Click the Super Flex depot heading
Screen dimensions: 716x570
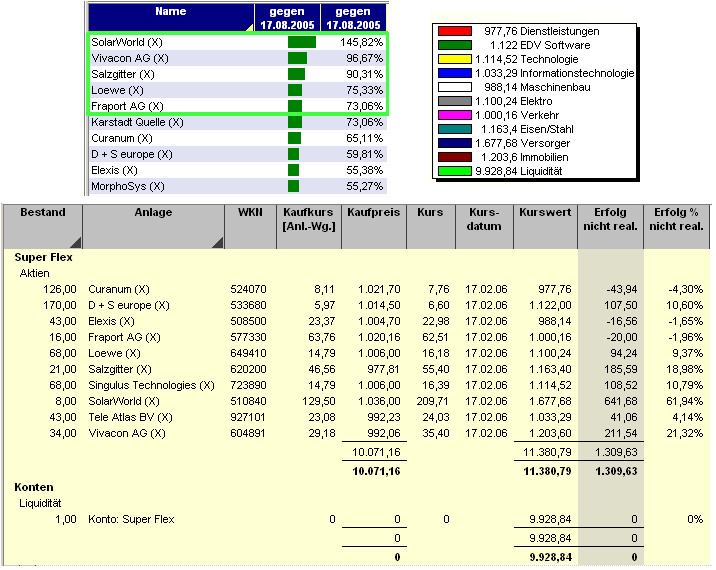[x=43, y=257]
